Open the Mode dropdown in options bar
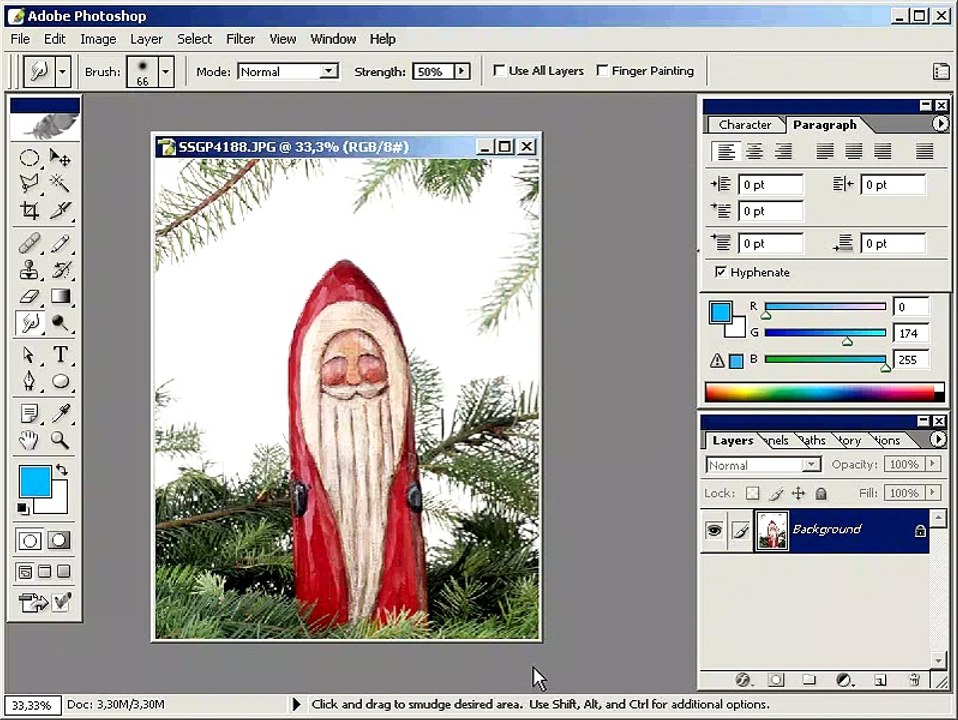Image resolution: width=958 pixels, height=720 pixels. 329,72
